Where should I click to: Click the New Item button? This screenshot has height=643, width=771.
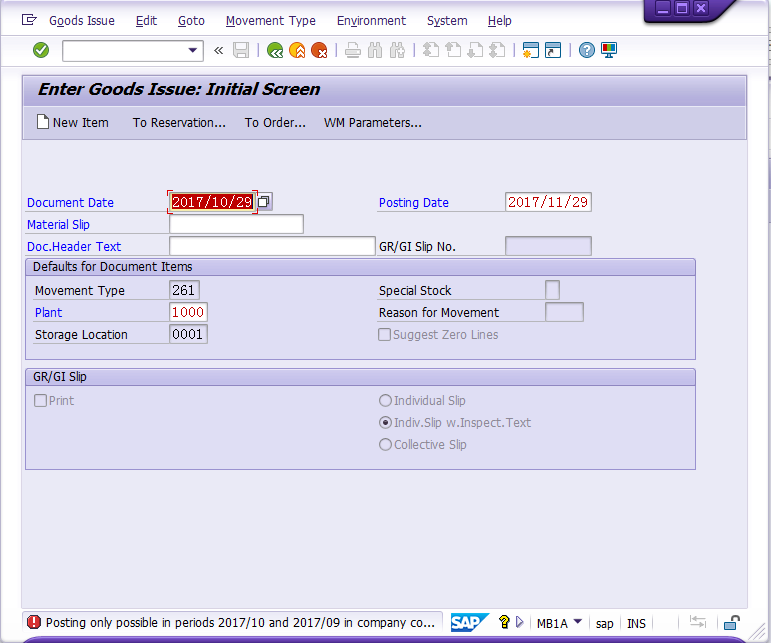73,122
